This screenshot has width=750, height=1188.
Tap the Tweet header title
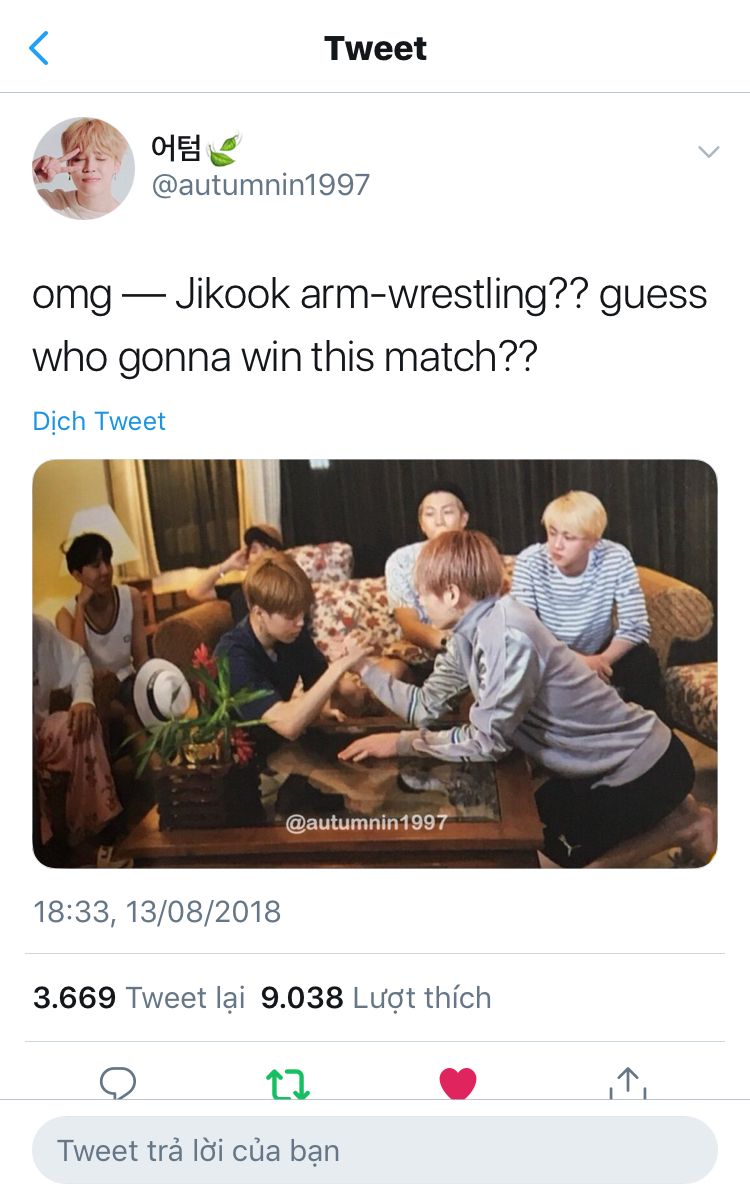375,48
